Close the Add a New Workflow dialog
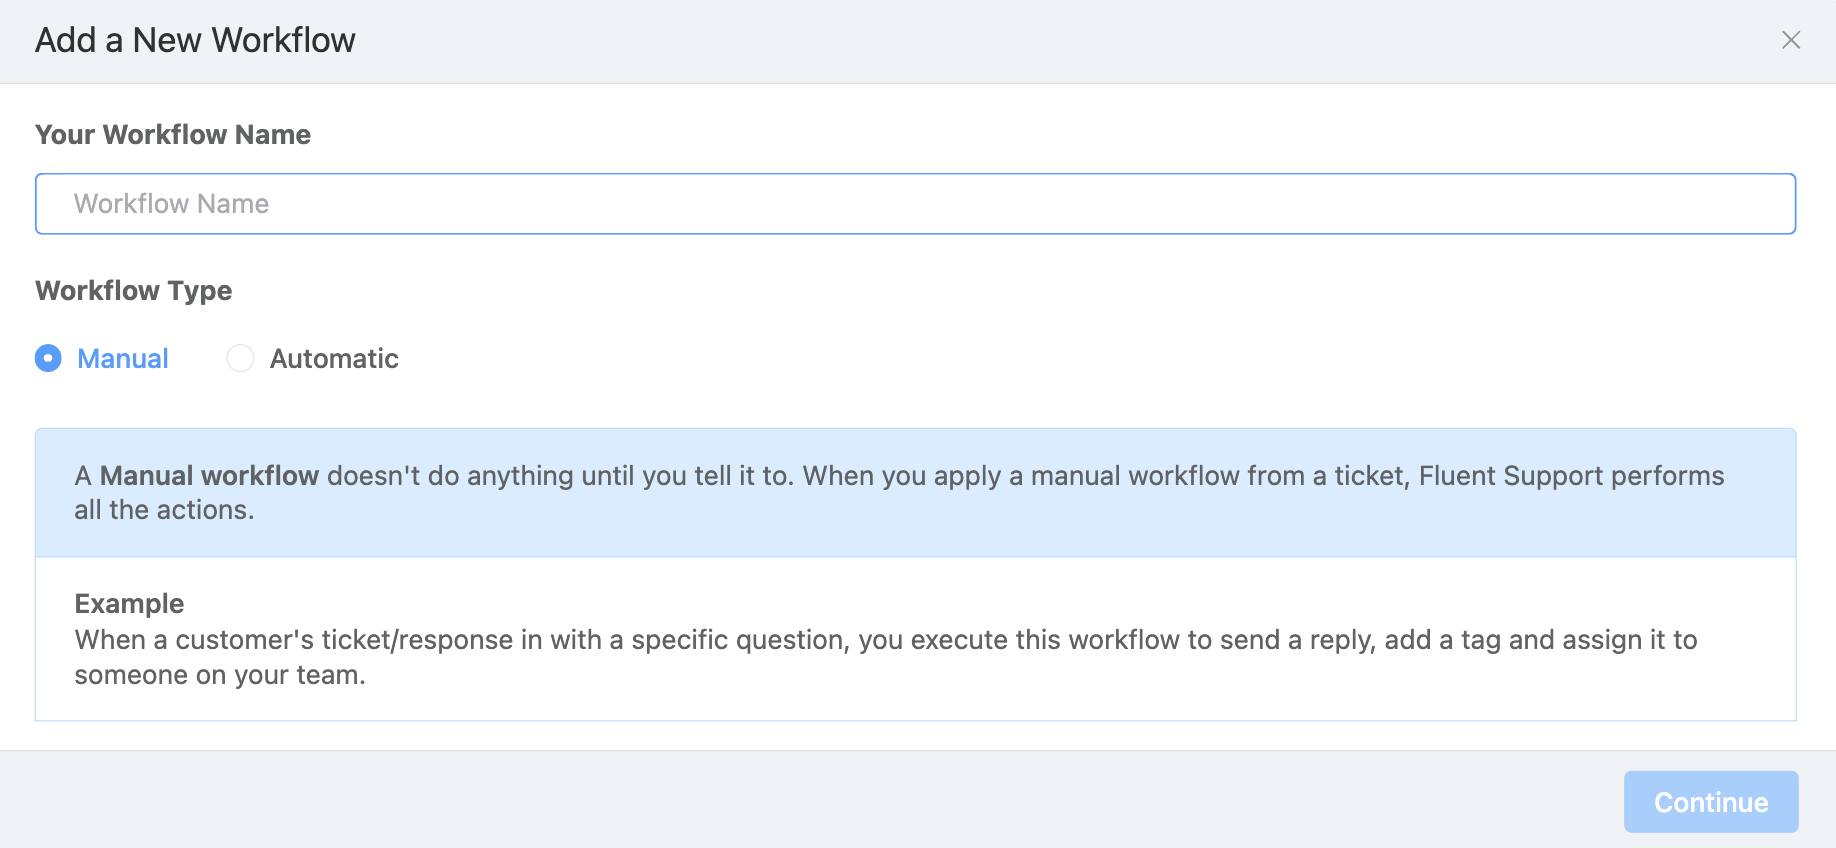Viewport: 1836px width, 848px height. [1791, 40]
